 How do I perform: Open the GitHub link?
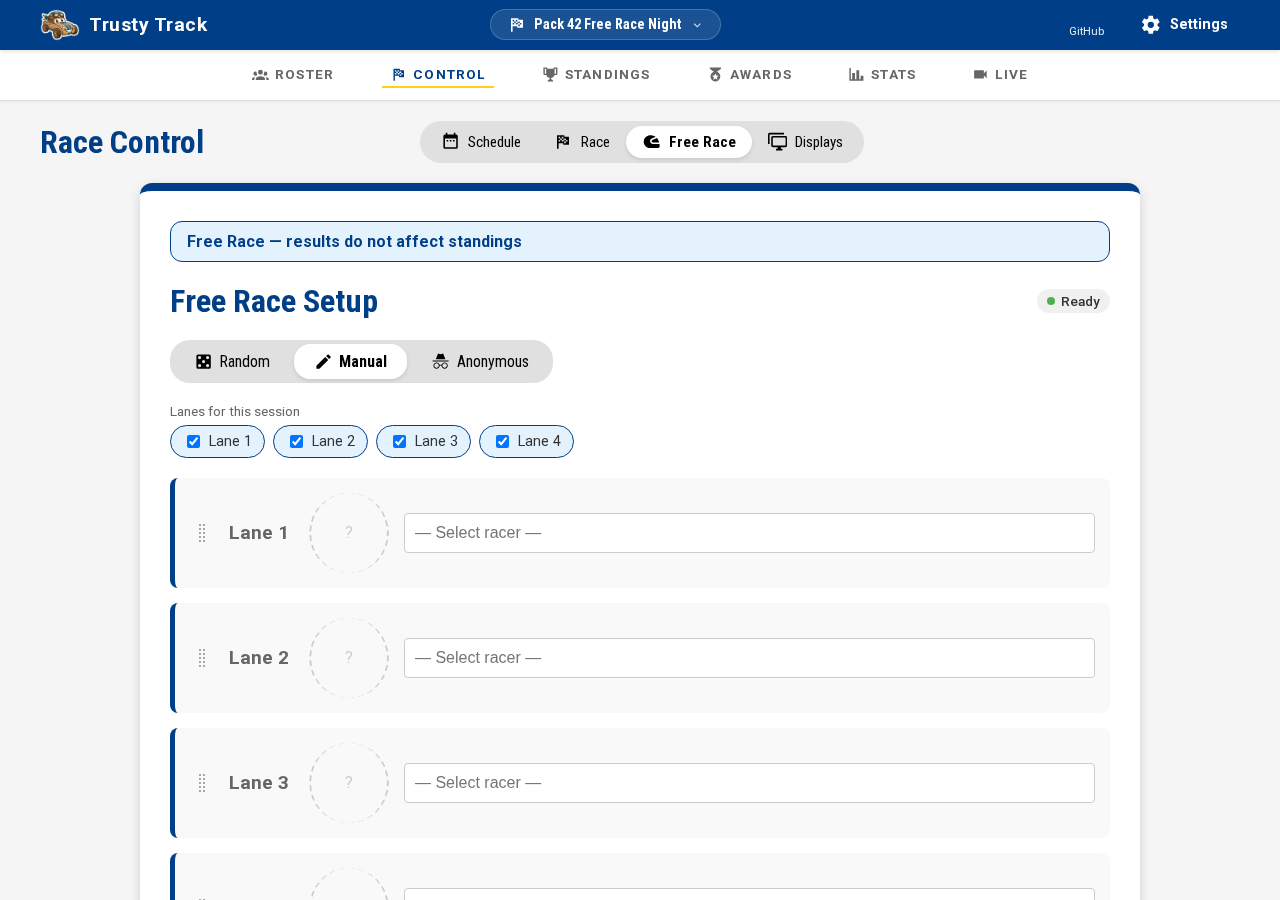click(x=1087, y=31)
